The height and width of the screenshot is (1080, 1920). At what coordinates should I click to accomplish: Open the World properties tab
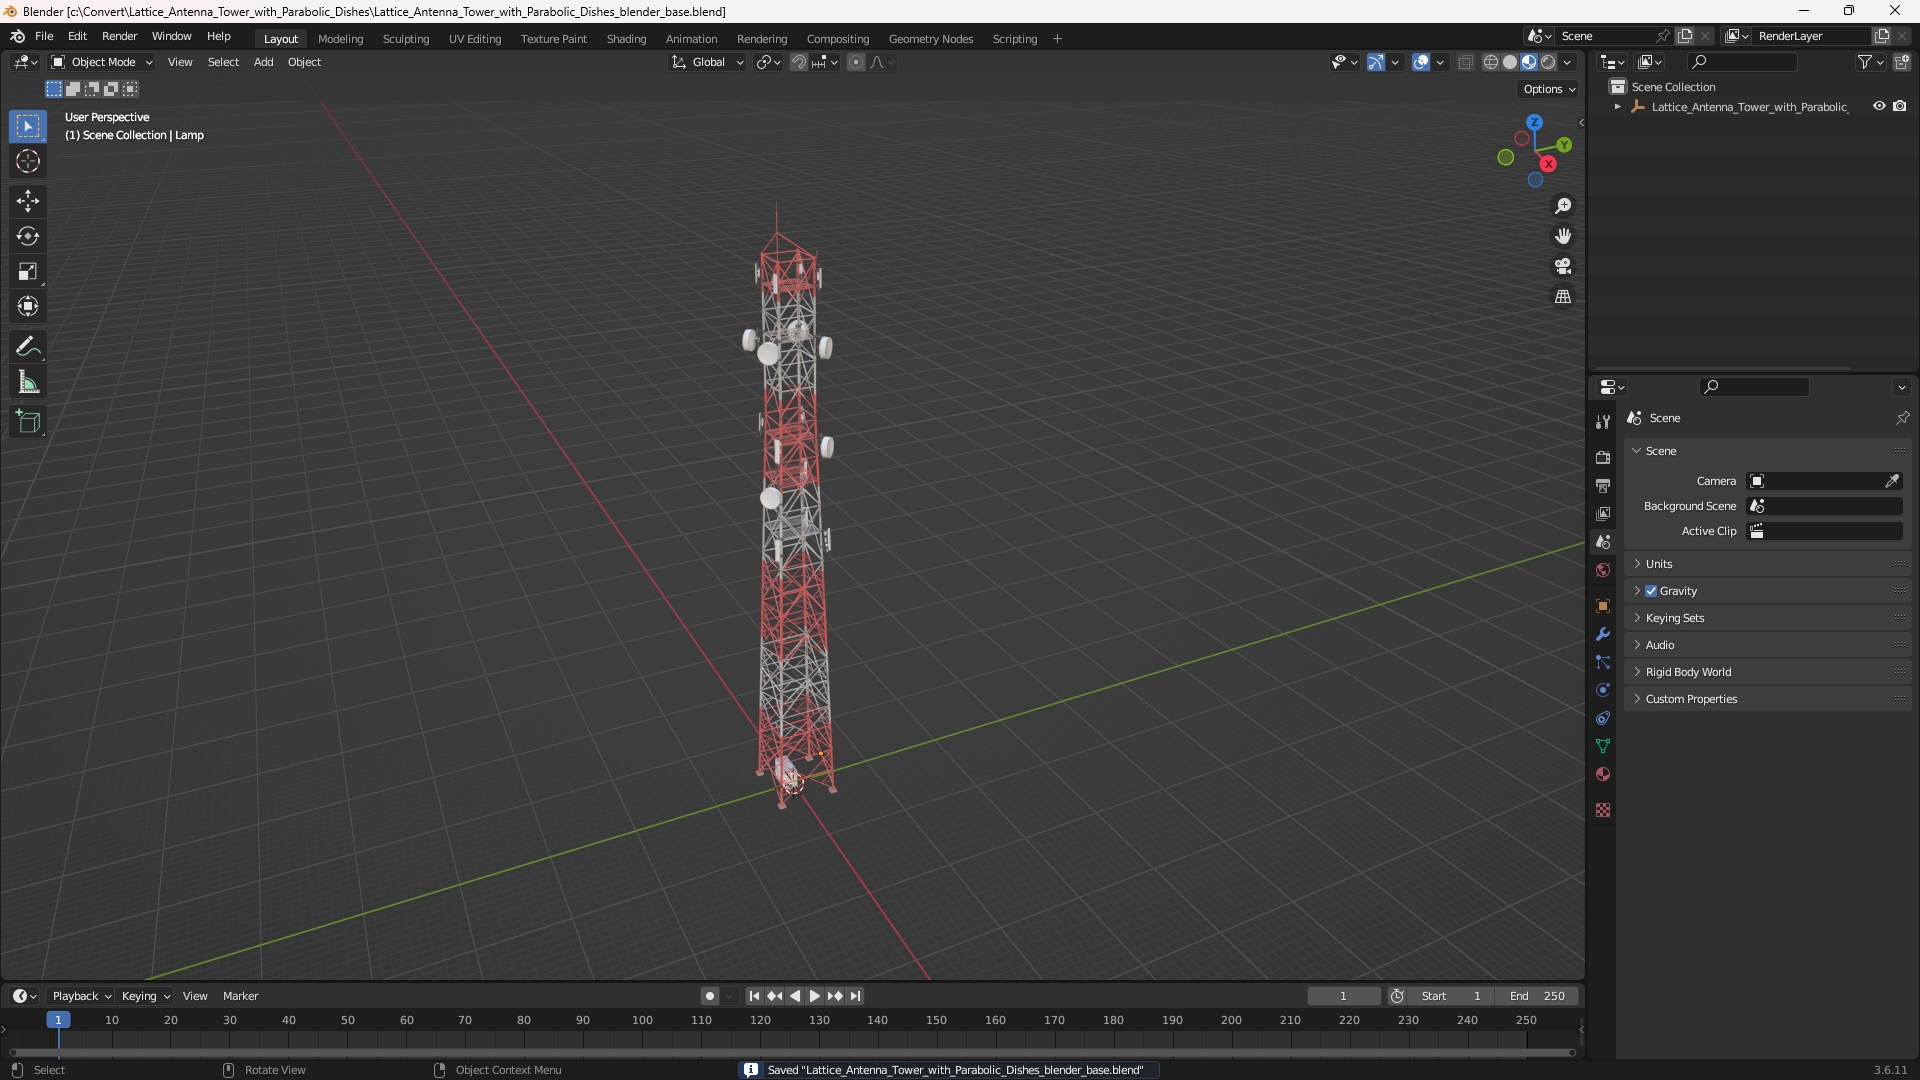[x=1603, y=570]
